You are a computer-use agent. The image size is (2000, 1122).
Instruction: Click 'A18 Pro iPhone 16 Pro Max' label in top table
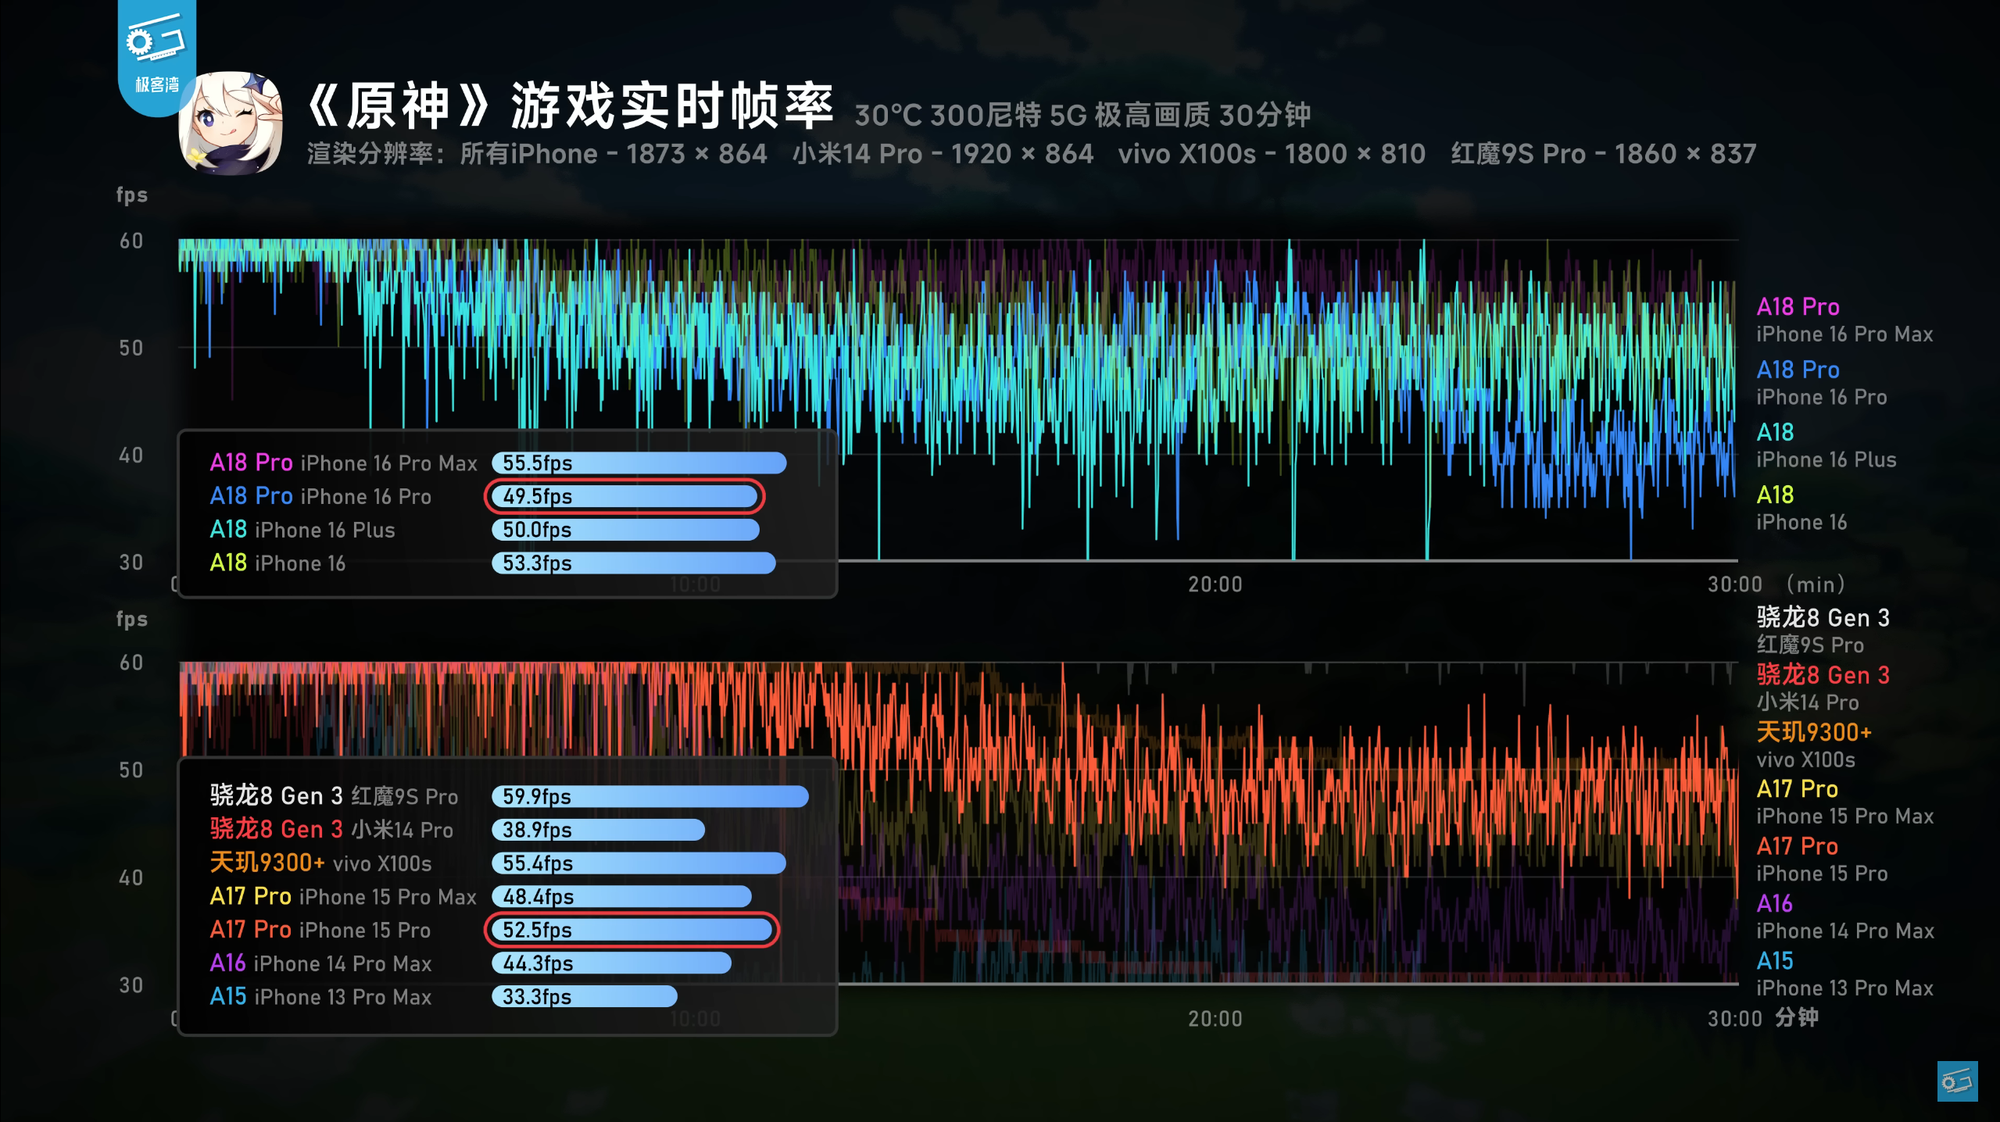[x=343, y=463]
